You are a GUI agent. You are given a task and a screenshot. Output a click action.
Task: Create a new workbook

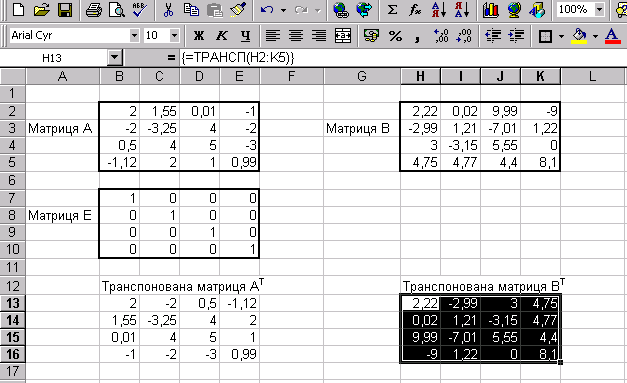18,9
